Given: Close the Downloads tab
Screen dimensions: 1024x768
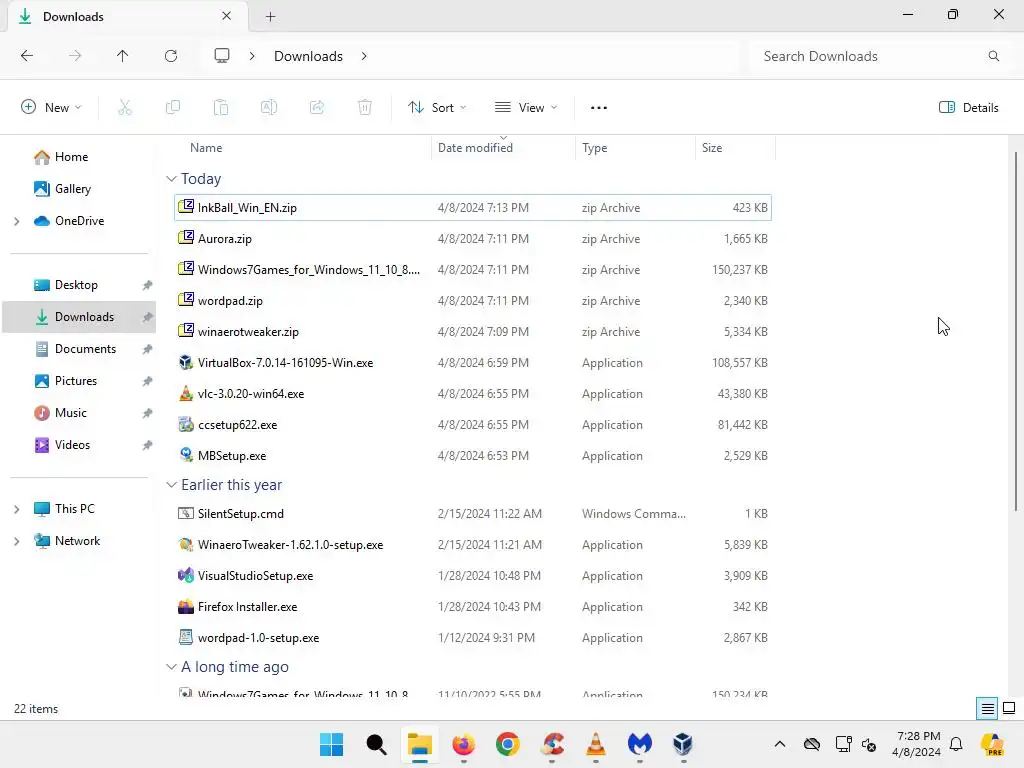Looking at the screenshot, I should point(227,16).
